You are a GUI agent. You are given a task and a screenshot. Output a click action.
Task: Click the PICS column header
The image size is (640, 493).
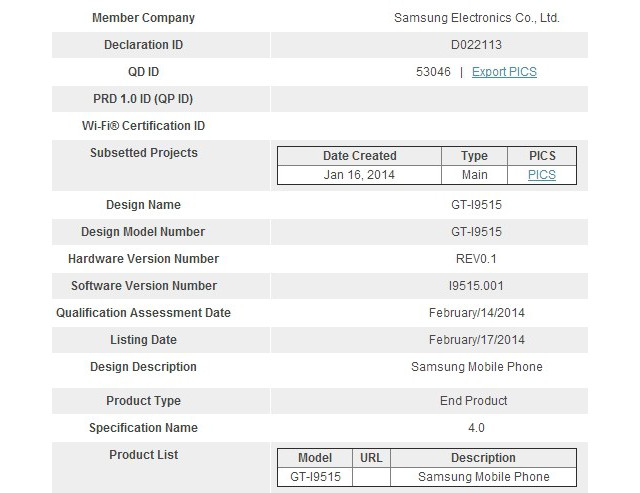(x=542, y=156)
